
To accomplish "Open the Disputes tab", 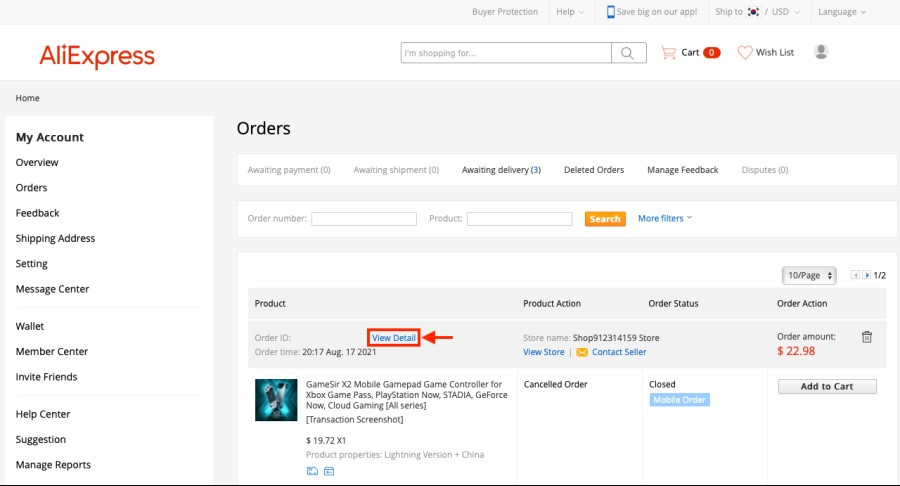I will pos(765,170).
